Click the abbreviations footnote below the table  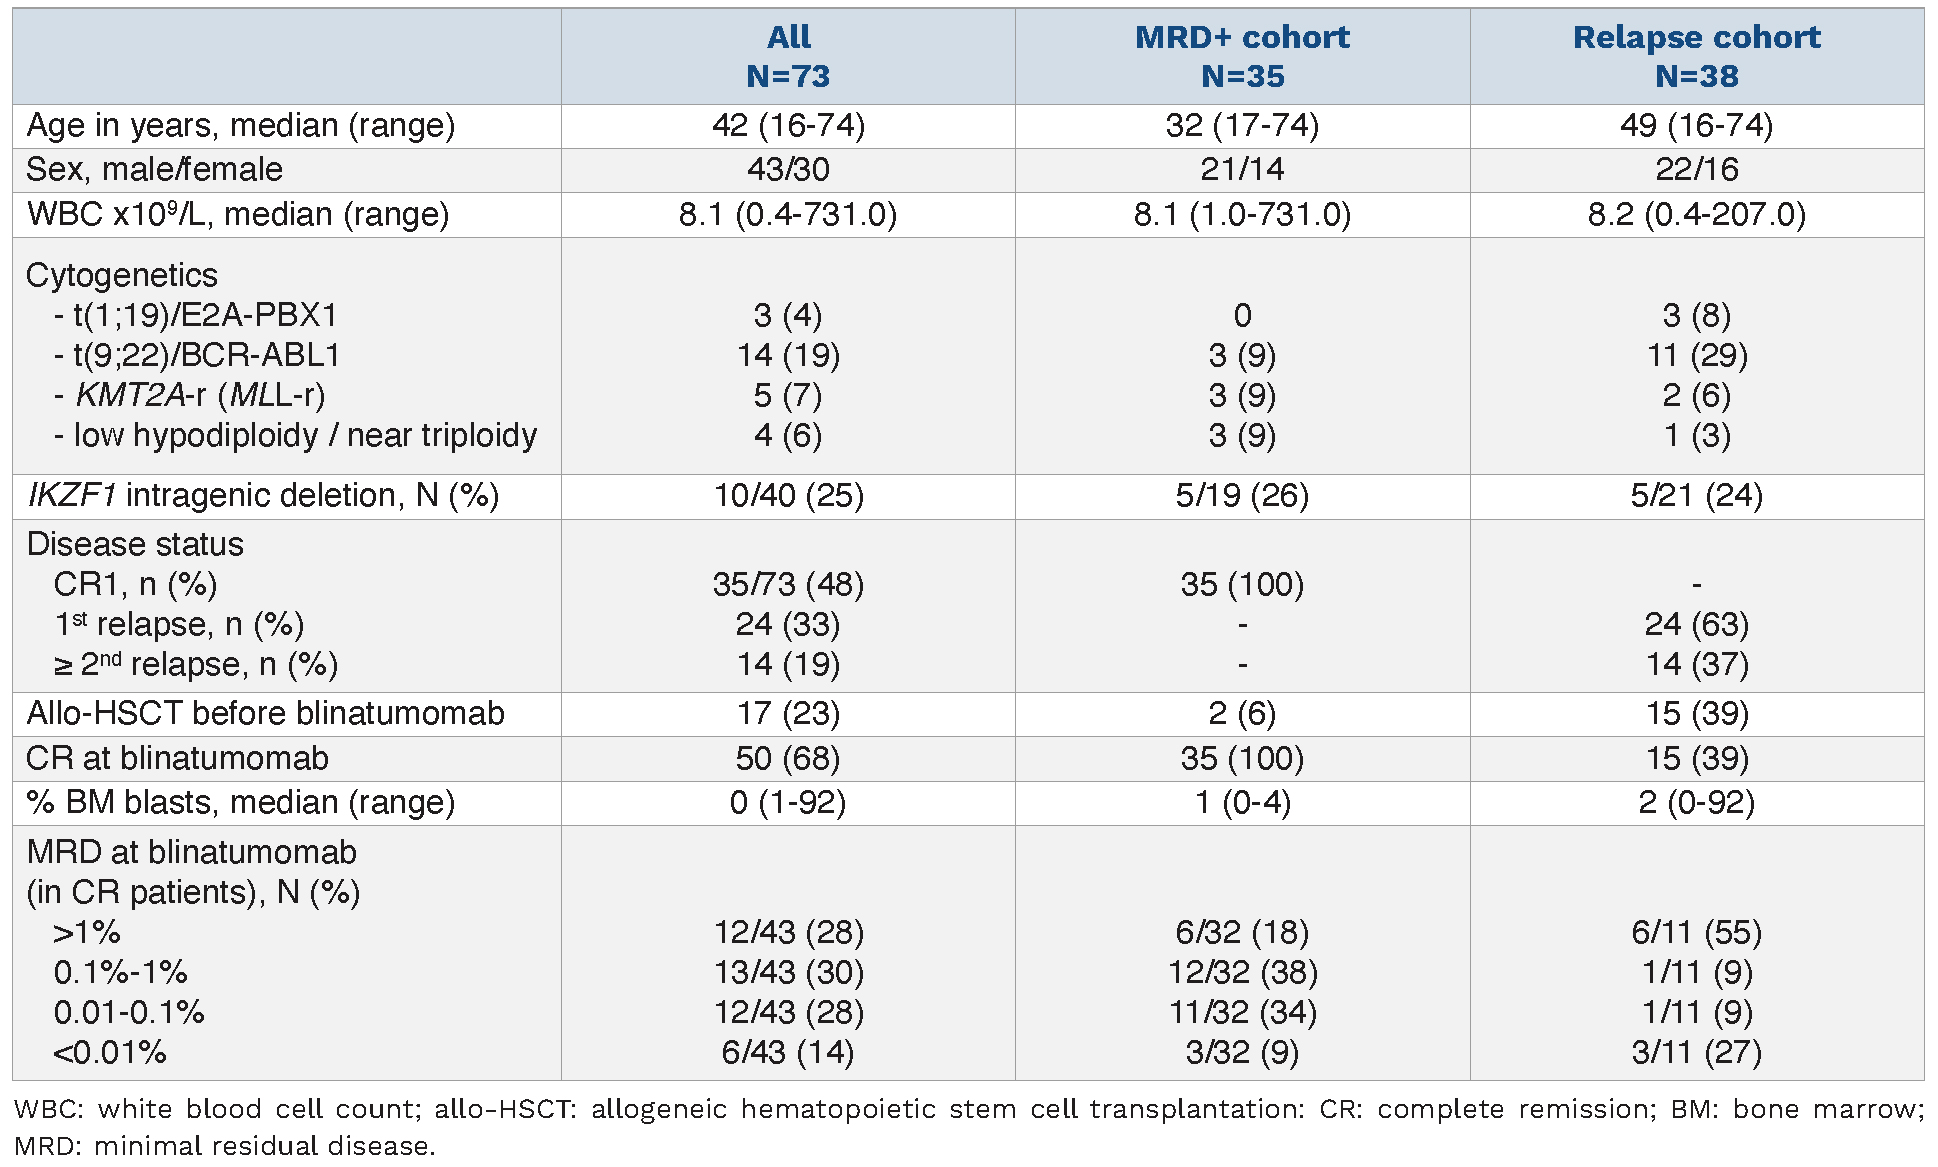pos(968,1127)
